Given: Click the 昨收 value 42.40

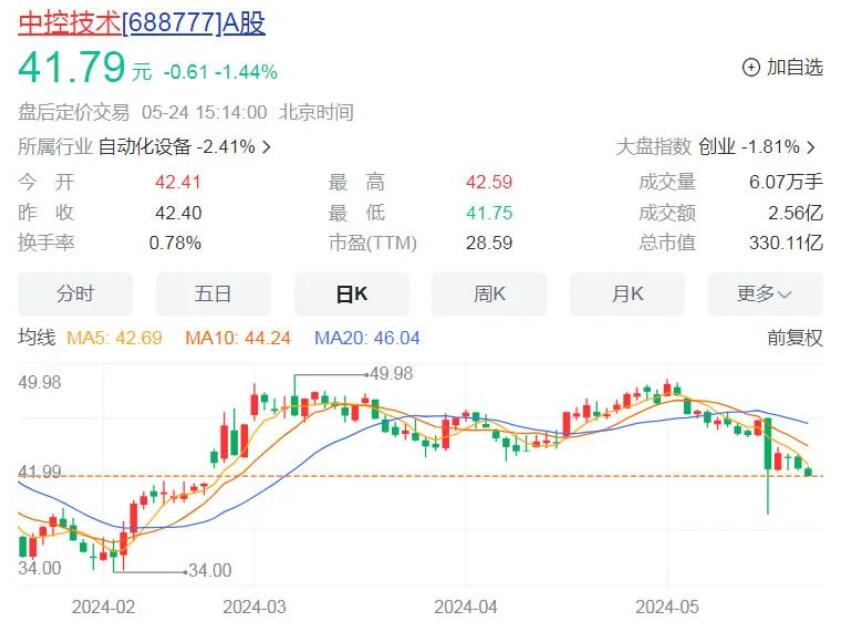Looking at the screenshot, I should point(178,213).
